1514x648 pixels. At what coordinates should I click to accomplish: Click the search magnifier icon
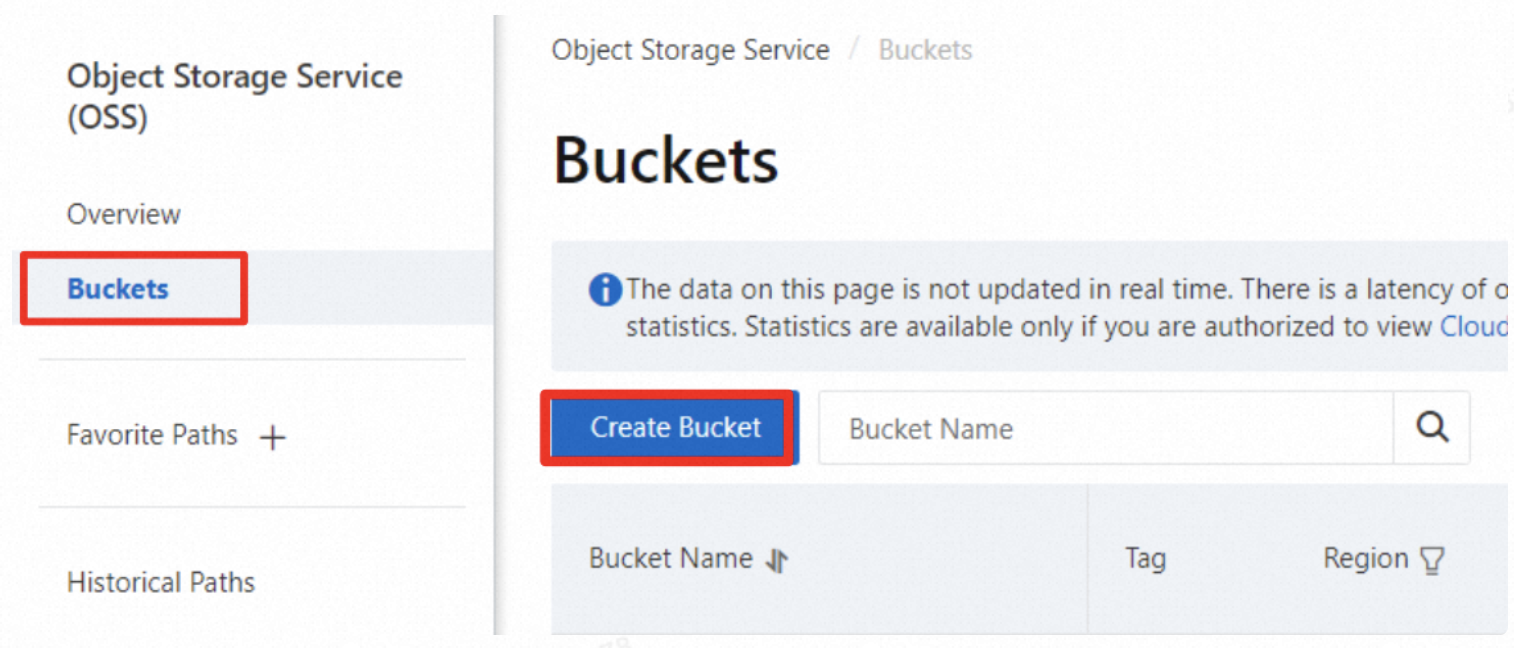(x=1432, y=428)
